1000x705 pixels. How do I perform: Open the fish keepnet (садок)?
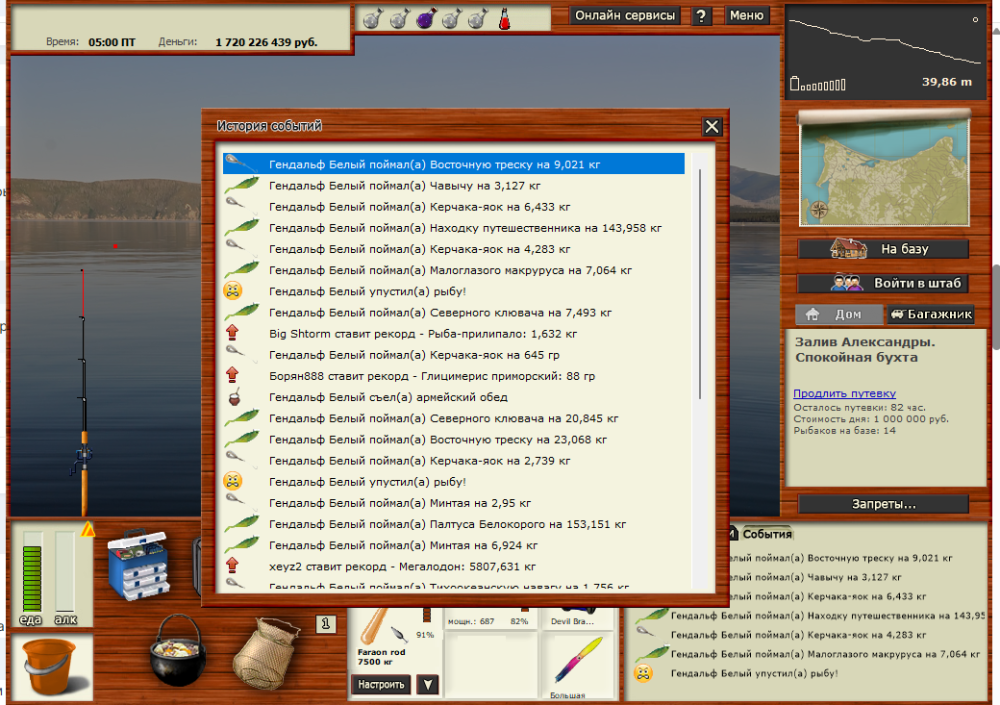coord(265,655)
